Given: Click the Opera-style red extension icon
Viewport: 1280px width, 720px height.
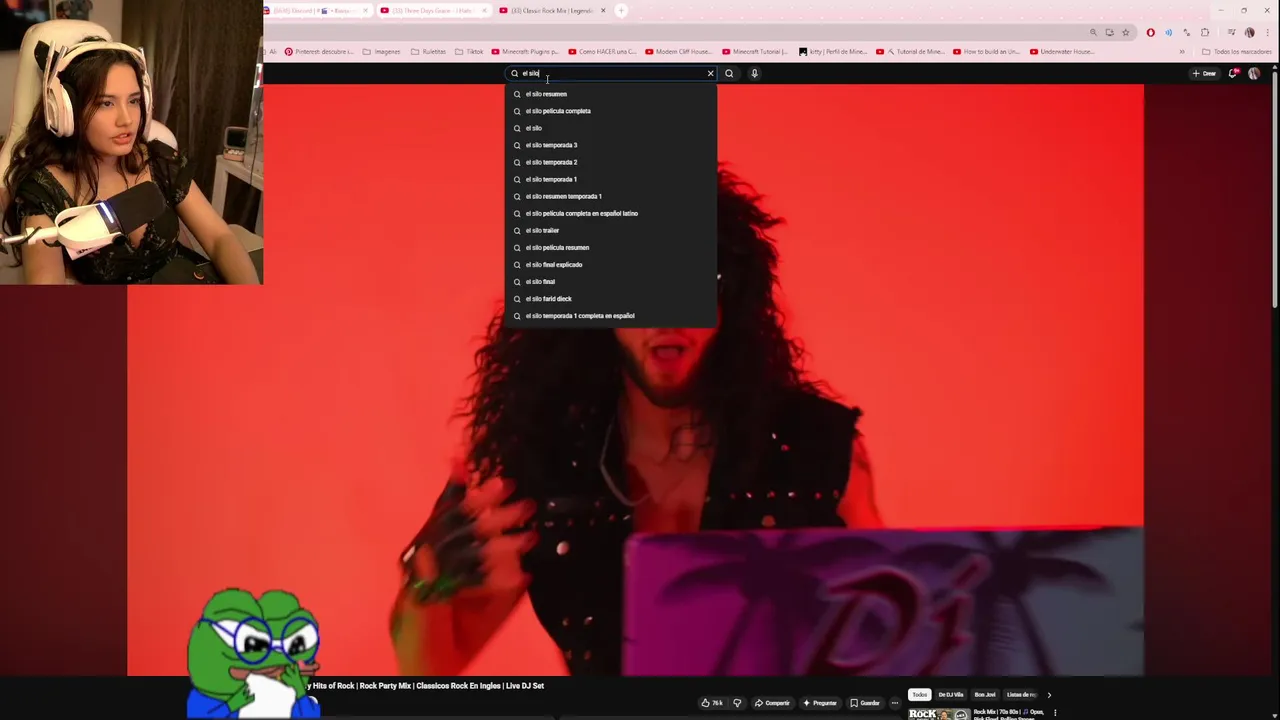Looking at the screenshot, I should click(1150, 32).
